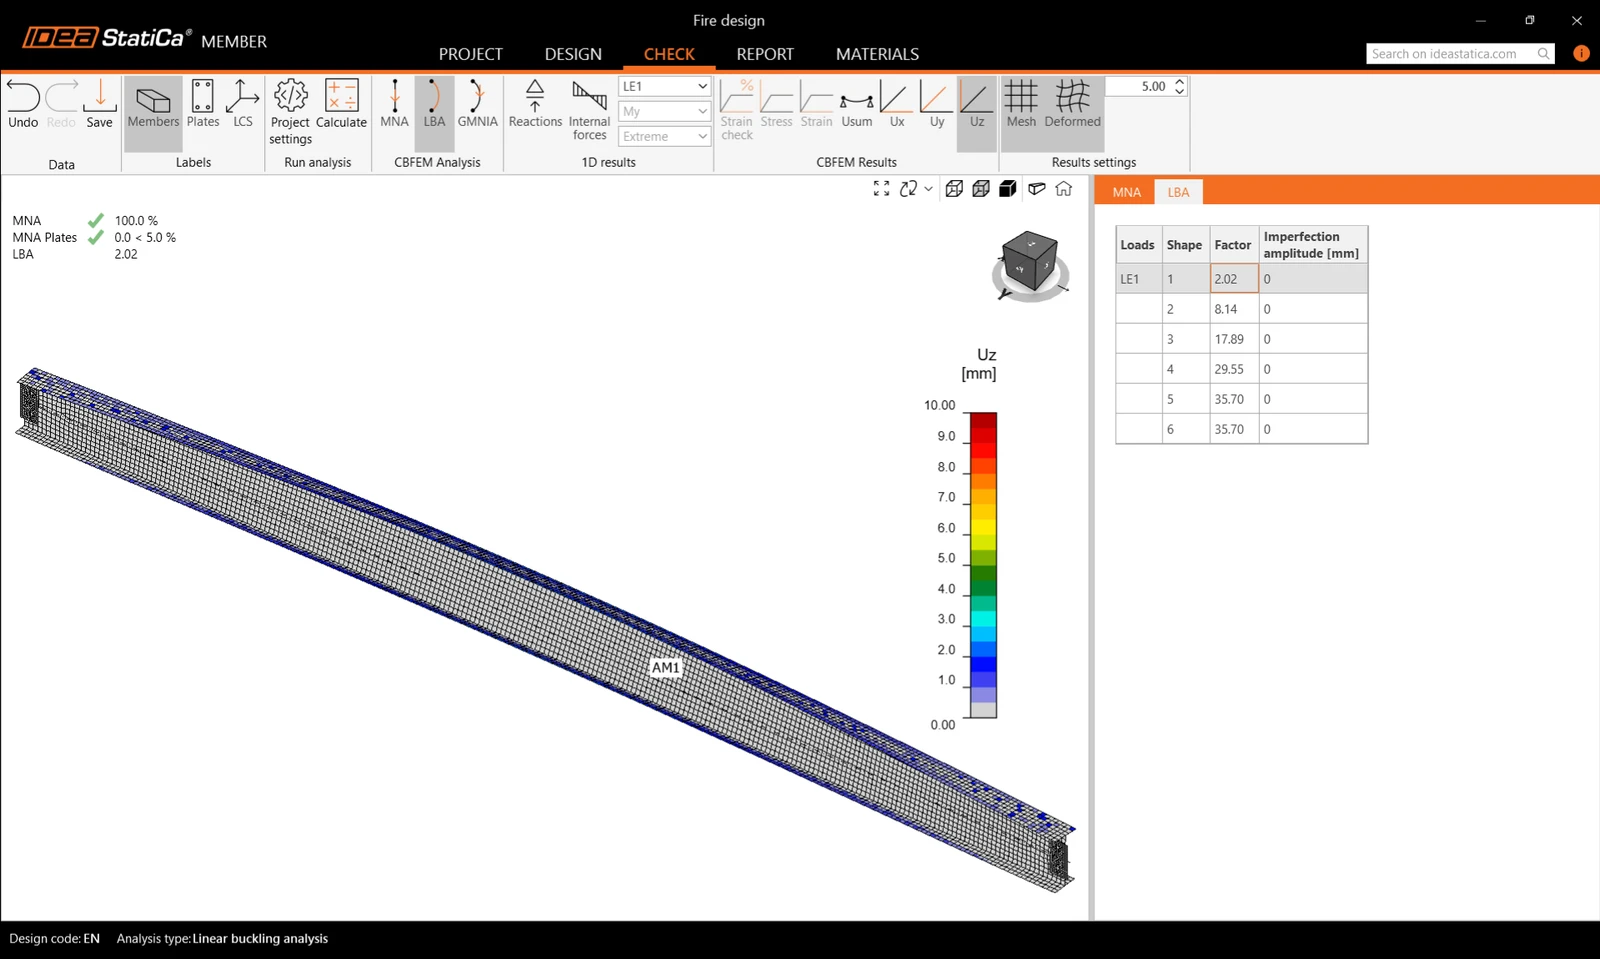Show Usum deformation results
The height and width of the screenshot is (959, 1600).
pos(857,104)
